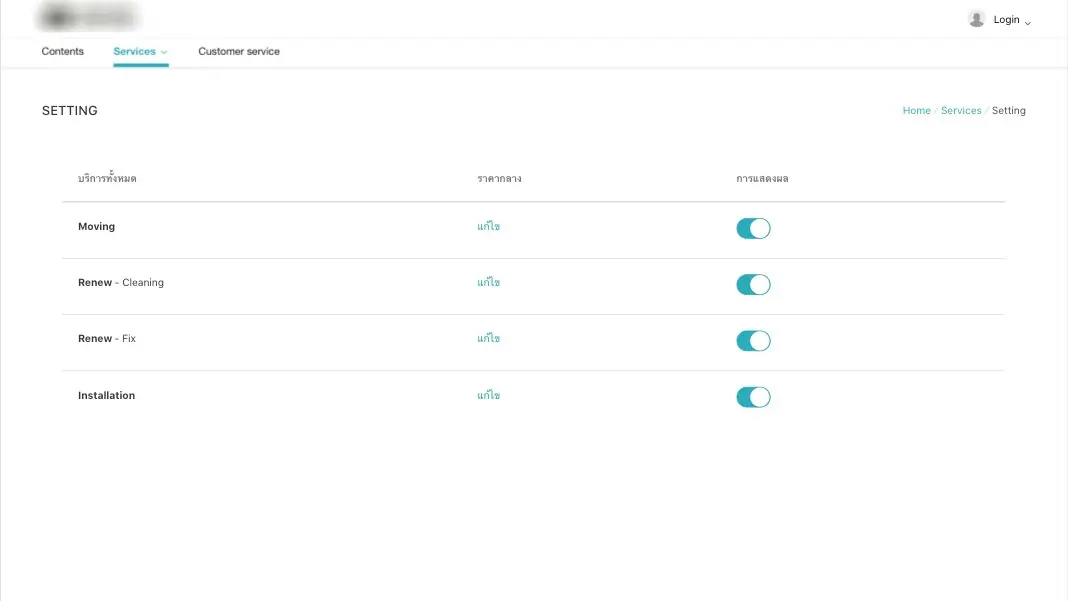Toggle visibility for Renew - Fix
Screen dimensions: 1068x601
(x=753, y=340)
